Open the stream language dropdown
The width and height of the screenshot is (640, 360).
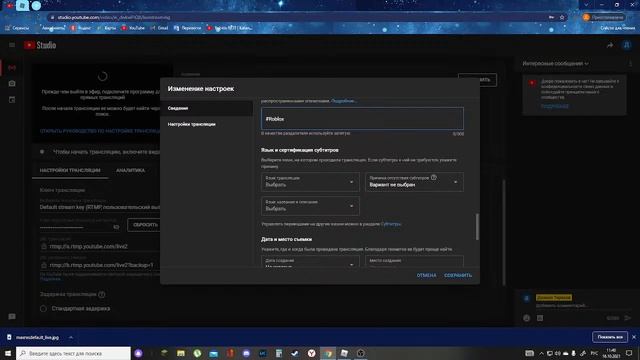pyautogui.click(x=310, y=182)
